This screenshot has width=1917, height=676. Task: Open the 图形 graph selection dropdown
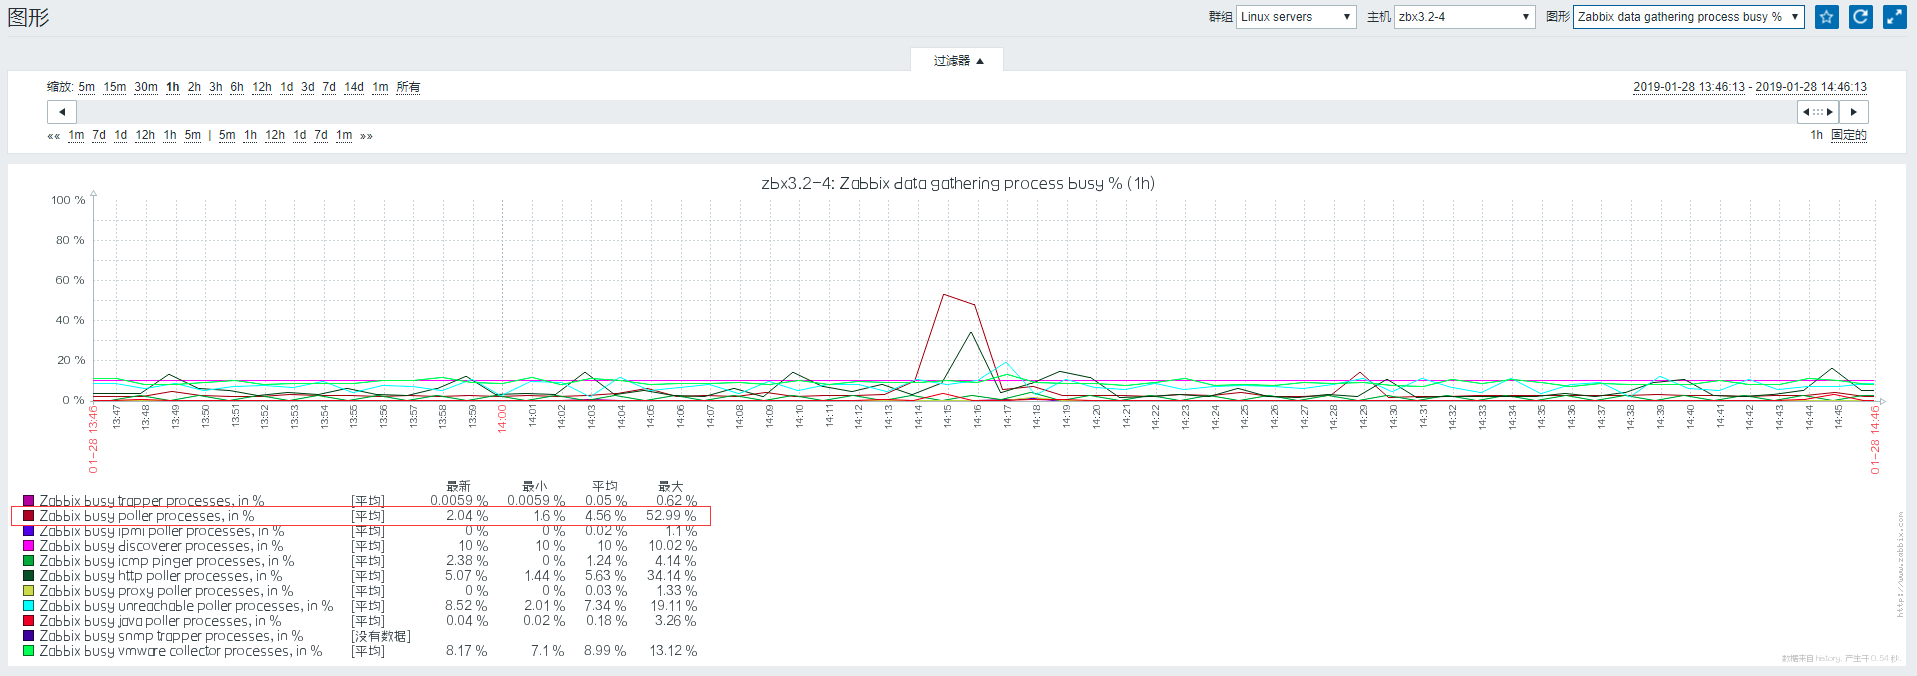click(x=1688, y=17)
